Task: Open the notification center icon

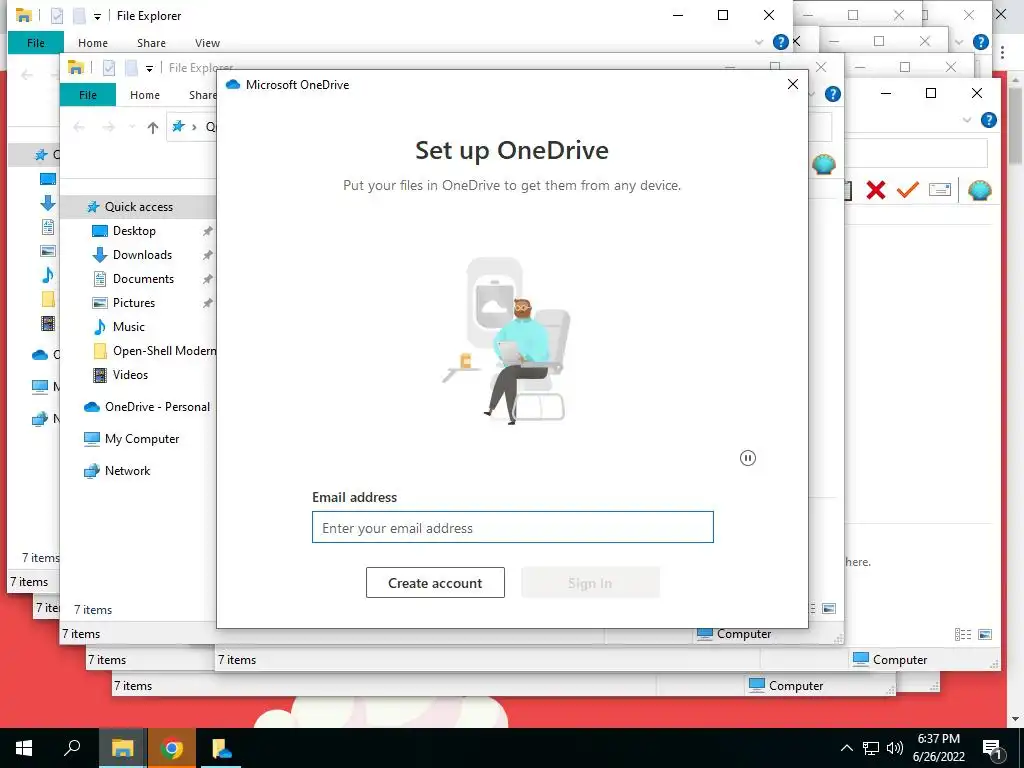Action: click(x=992, y=748)
